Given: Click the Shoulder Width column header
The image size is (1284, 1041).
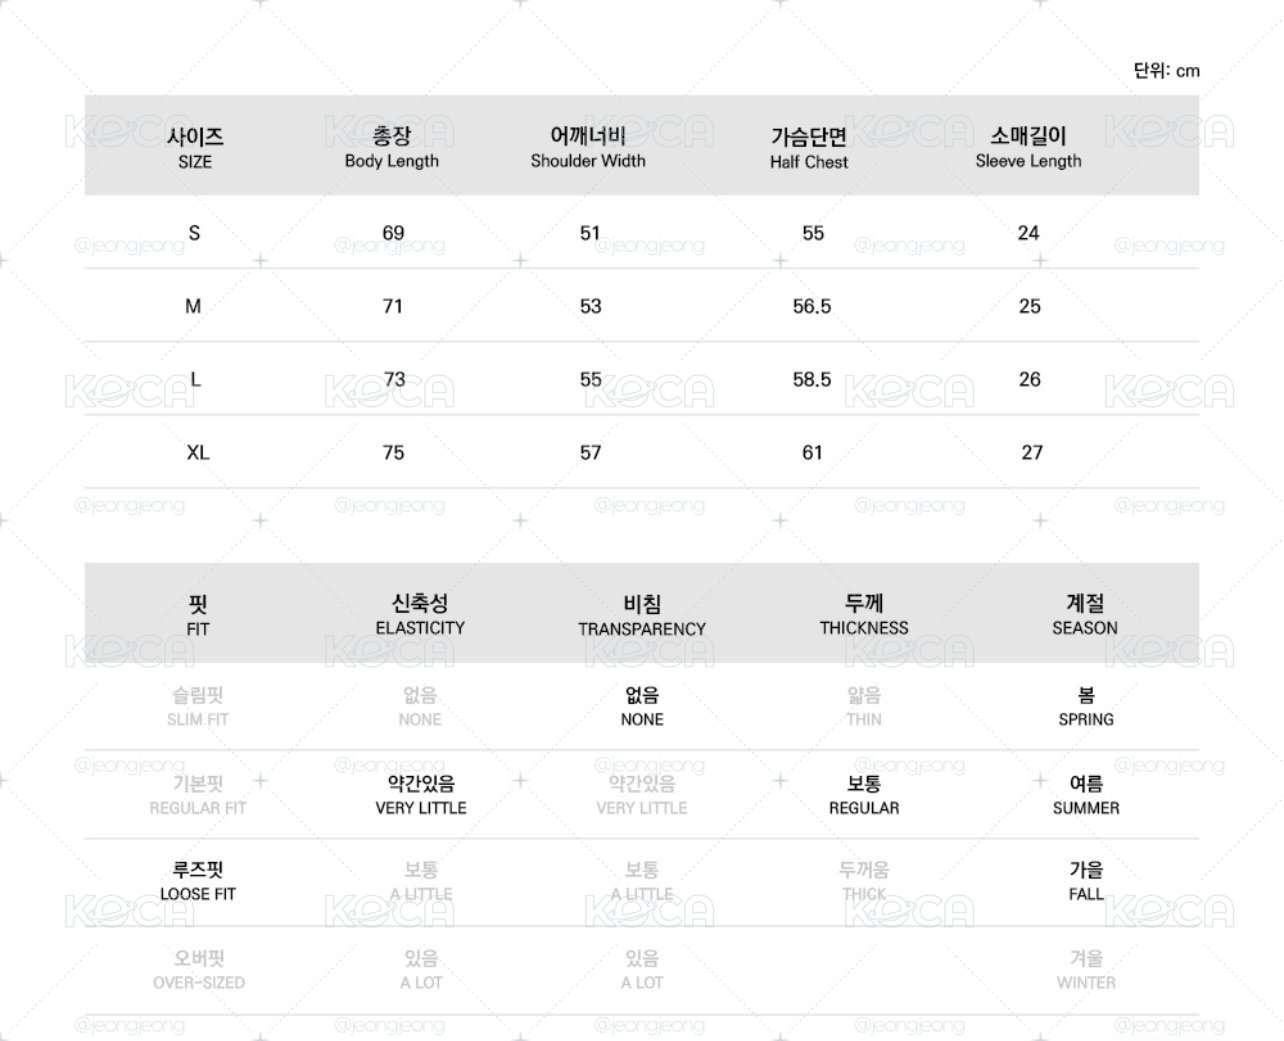Looking at the screenshot, I should tap(588, 147).
